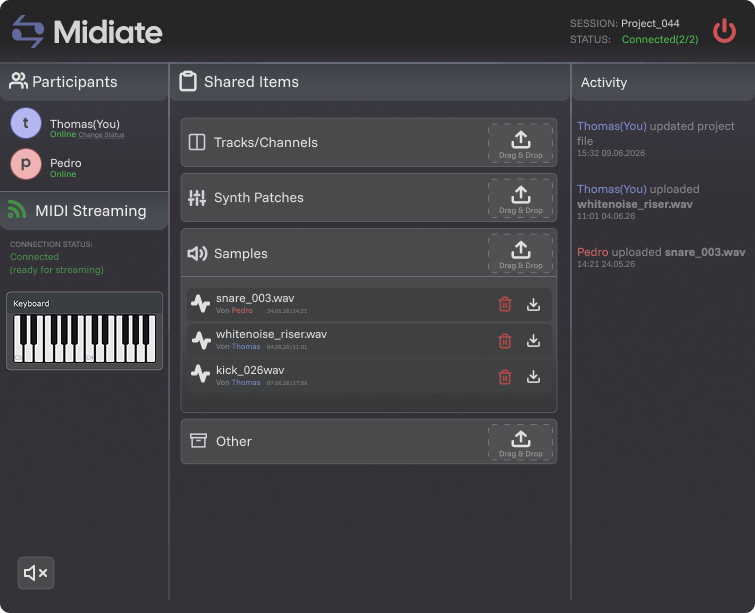This screenshot has height=613, width=755.
Task: Delete the snare_003.wav sample
Action: pyautogui.click(x=505, y=304)
